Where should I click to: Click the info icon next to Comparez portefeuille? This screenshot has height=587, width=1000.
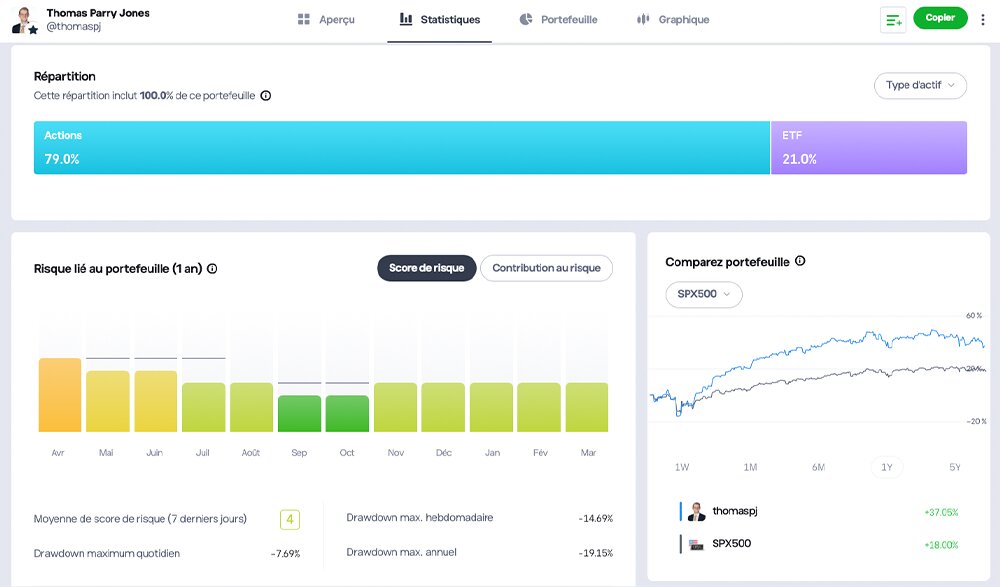click(x=800, y=261)
